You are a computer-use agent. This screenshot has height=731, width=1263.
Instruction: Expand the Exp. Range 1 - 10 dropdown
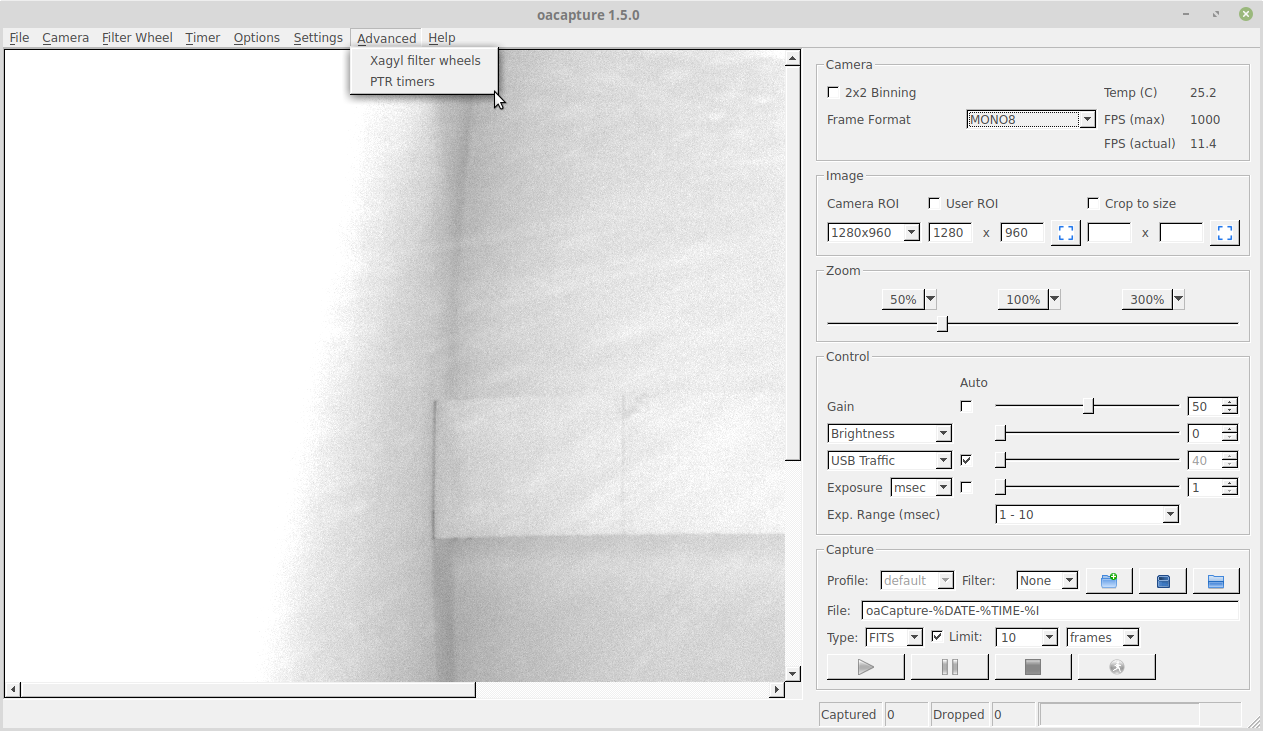(1087, 515)
